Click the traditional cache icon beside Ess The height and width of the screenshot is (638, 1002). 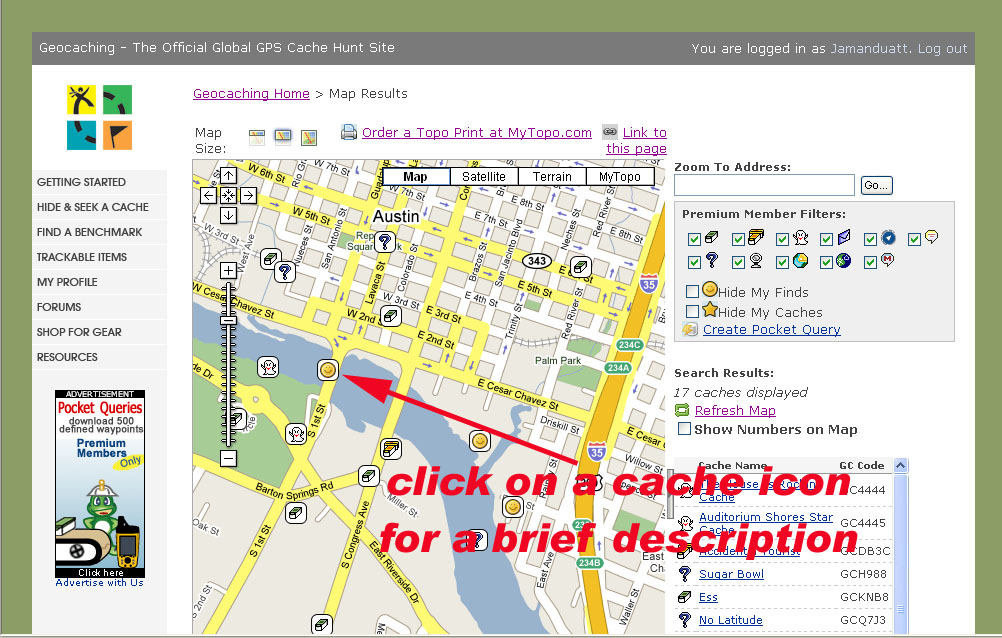coord(684,597)
